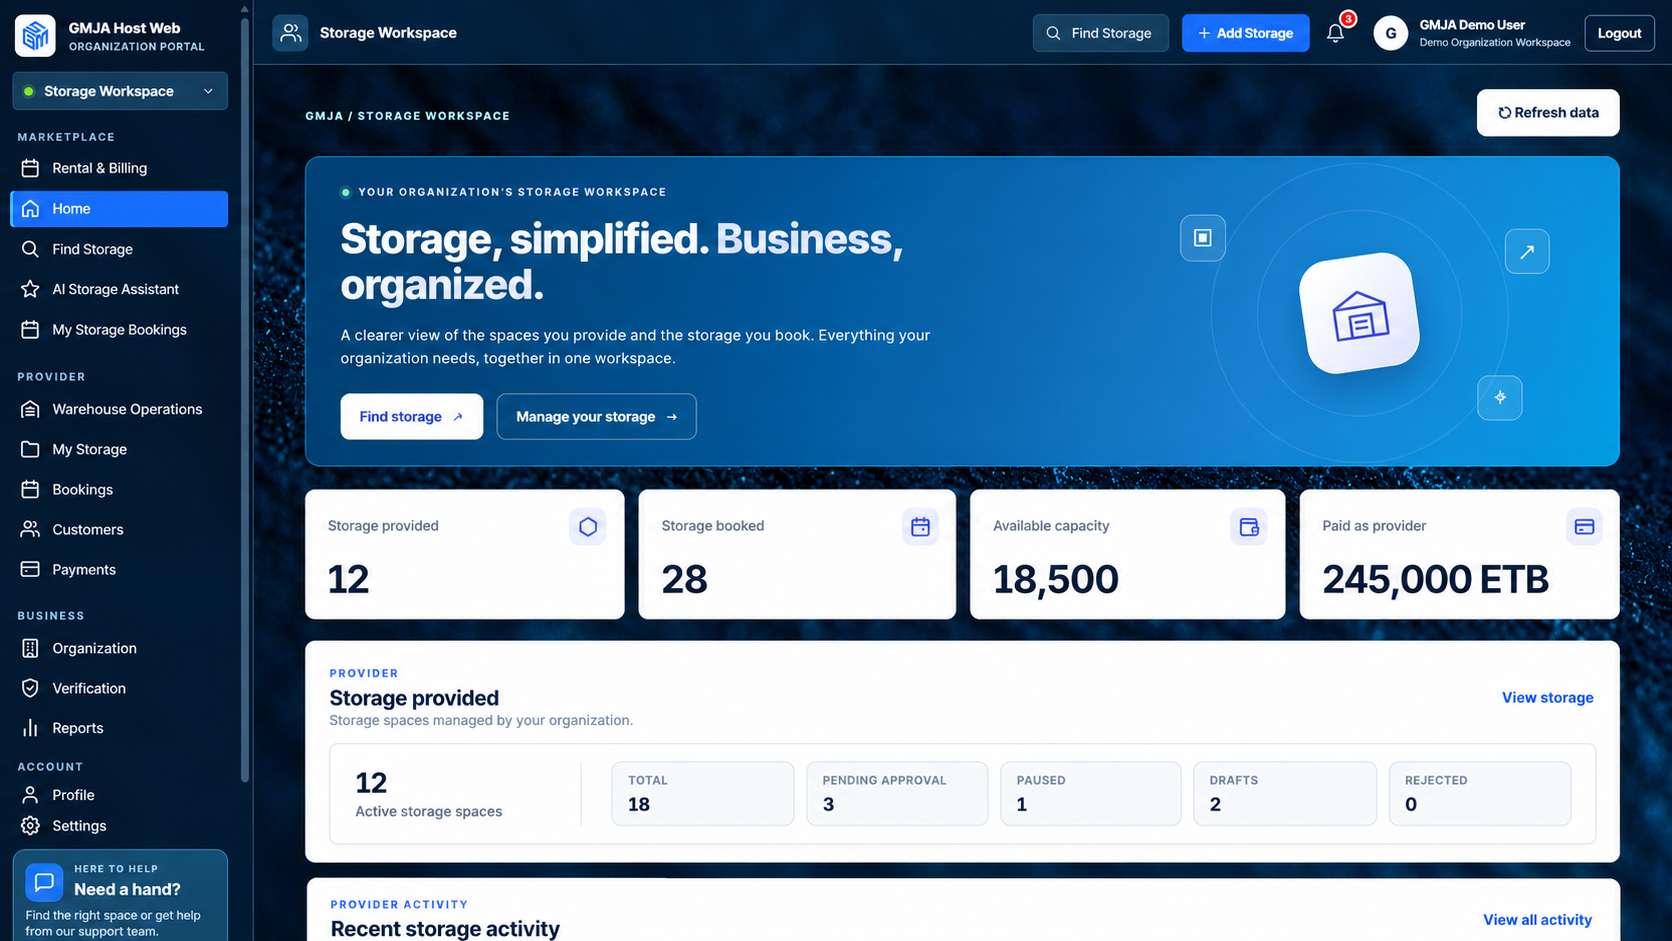This screenshot has width=1672, height=941.
Task: Click the Available capacity card wallet icon
Action: click(x=1249, y=527)
